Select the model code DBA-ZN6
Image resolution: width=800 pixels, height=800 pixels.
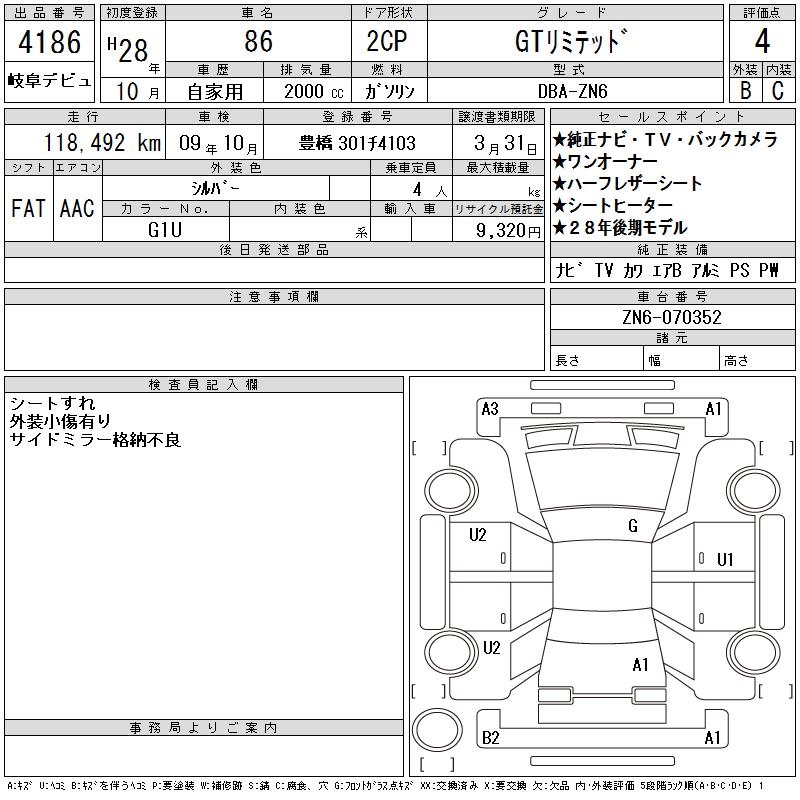[572, 91]
